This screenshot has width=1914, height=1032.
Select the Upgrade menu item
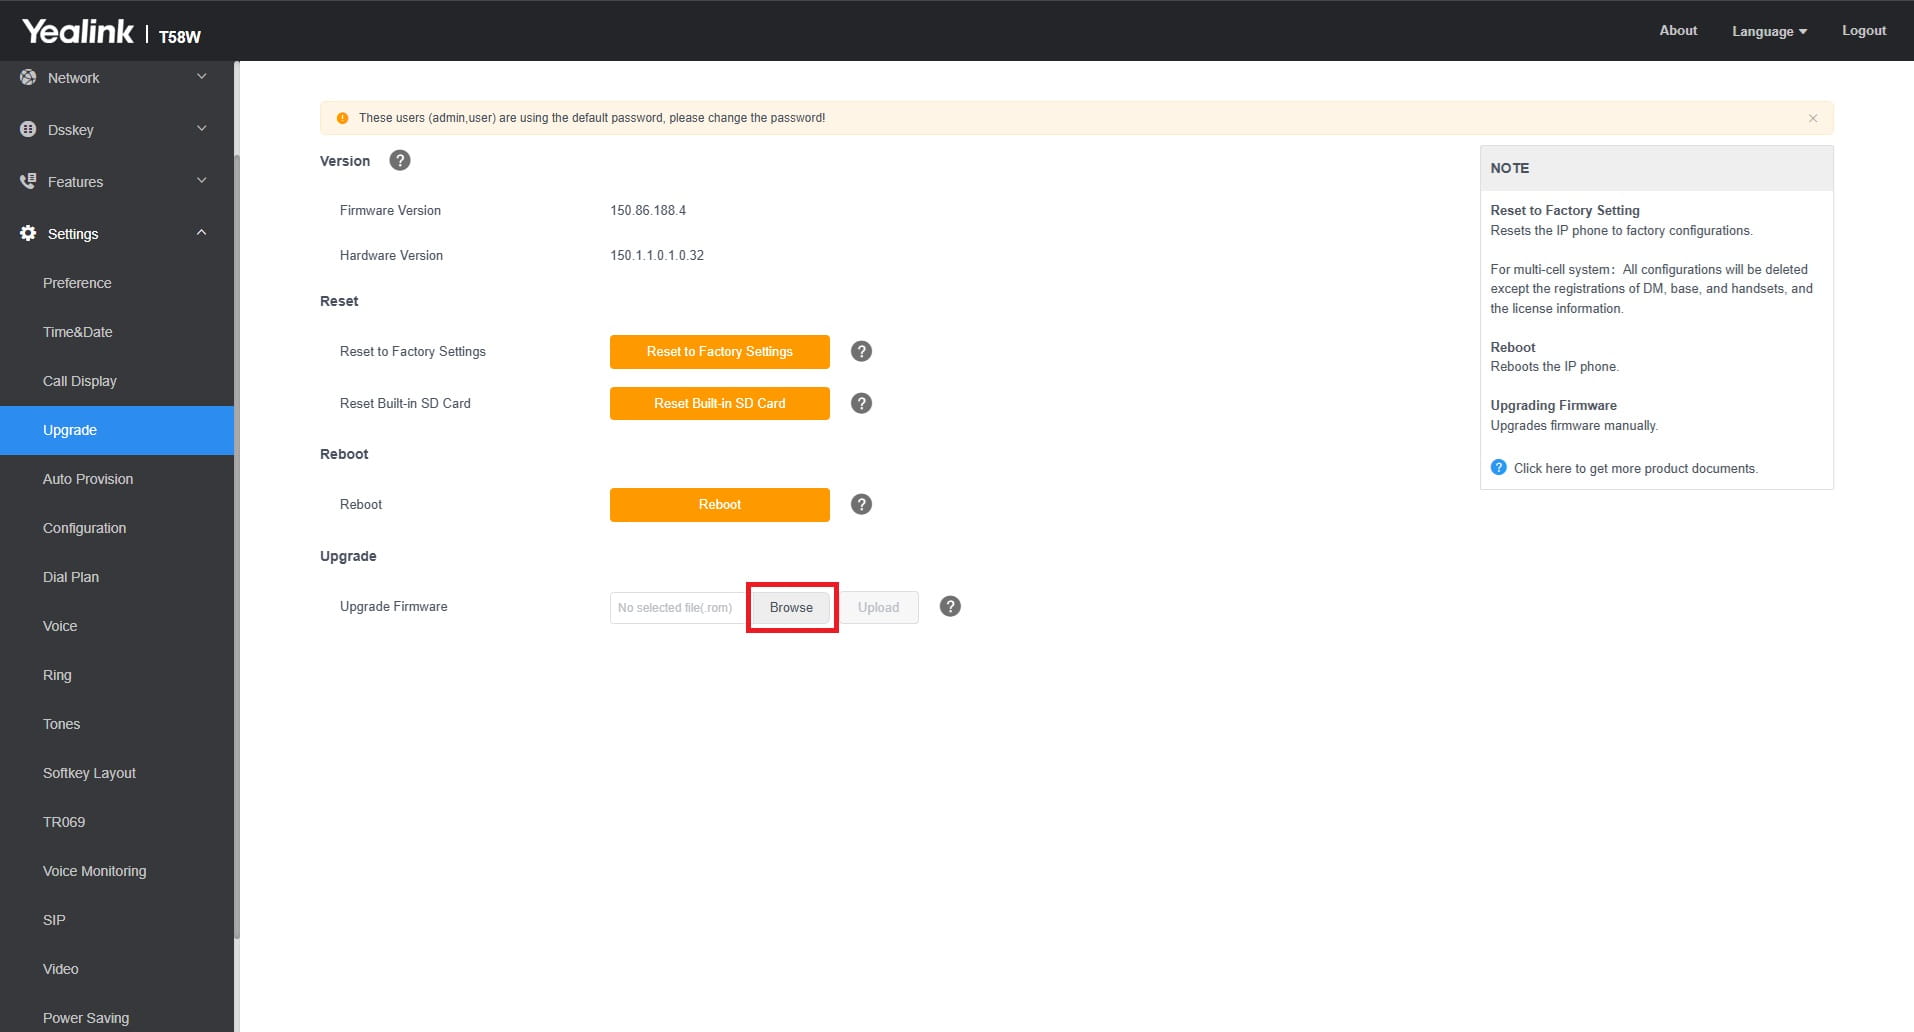pyautogui.click(x=117, y=430)
